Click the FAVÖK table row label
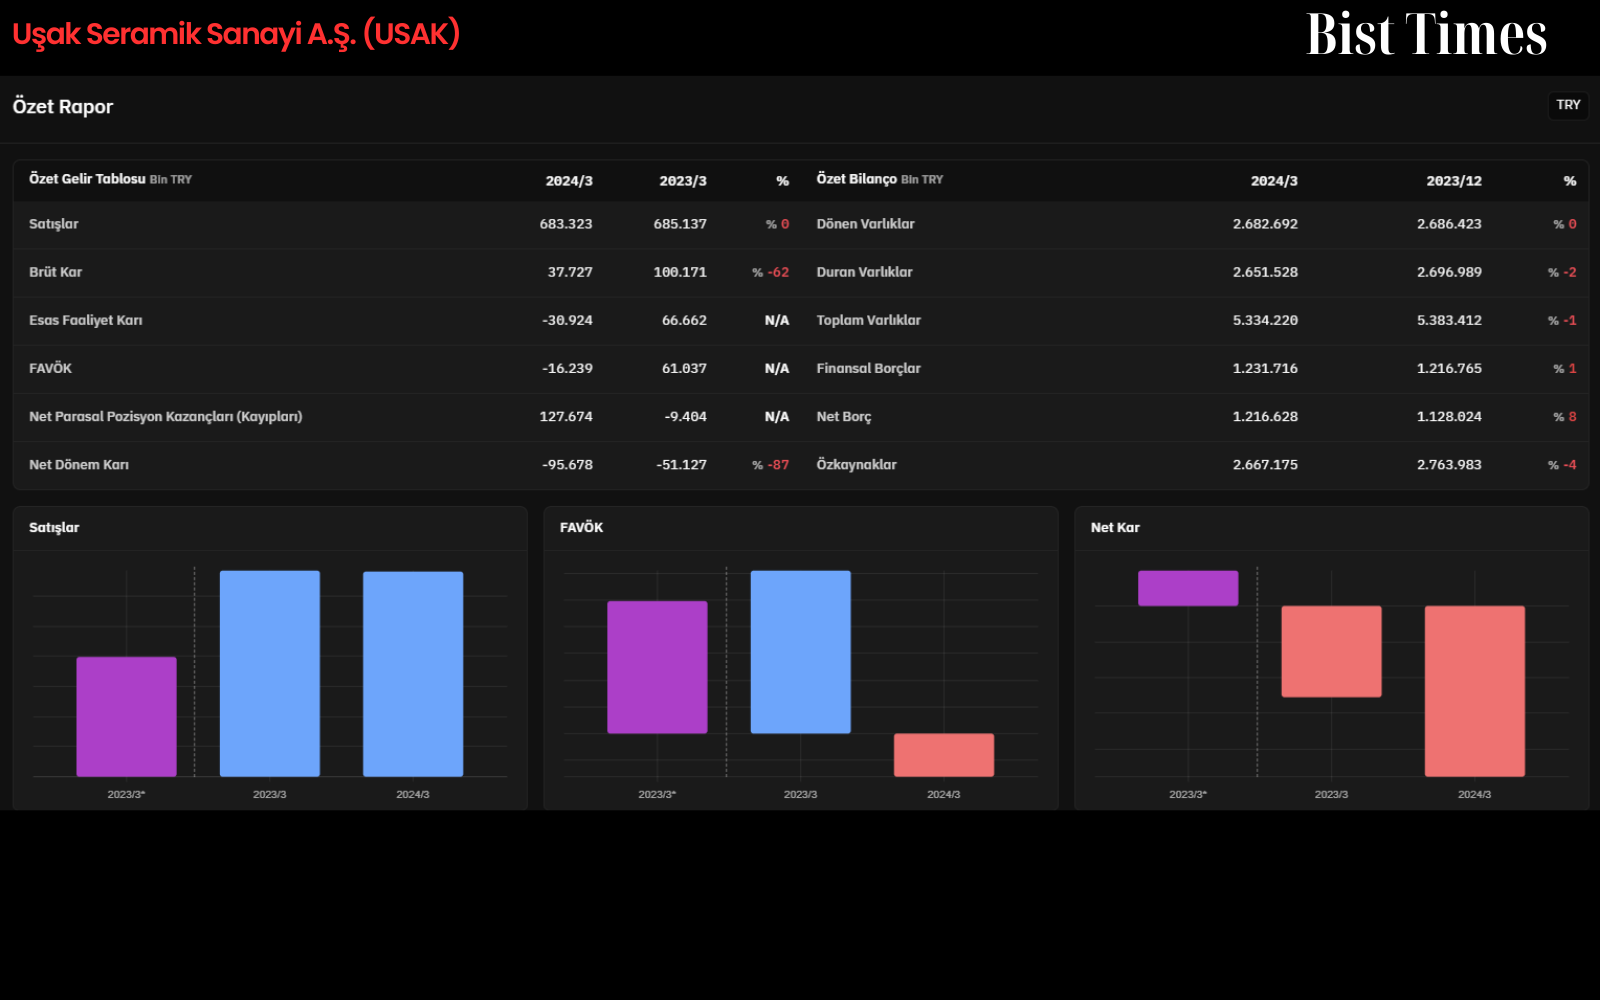The height and width of the screenshot is (1000, 1600). (x=51, y=368)
